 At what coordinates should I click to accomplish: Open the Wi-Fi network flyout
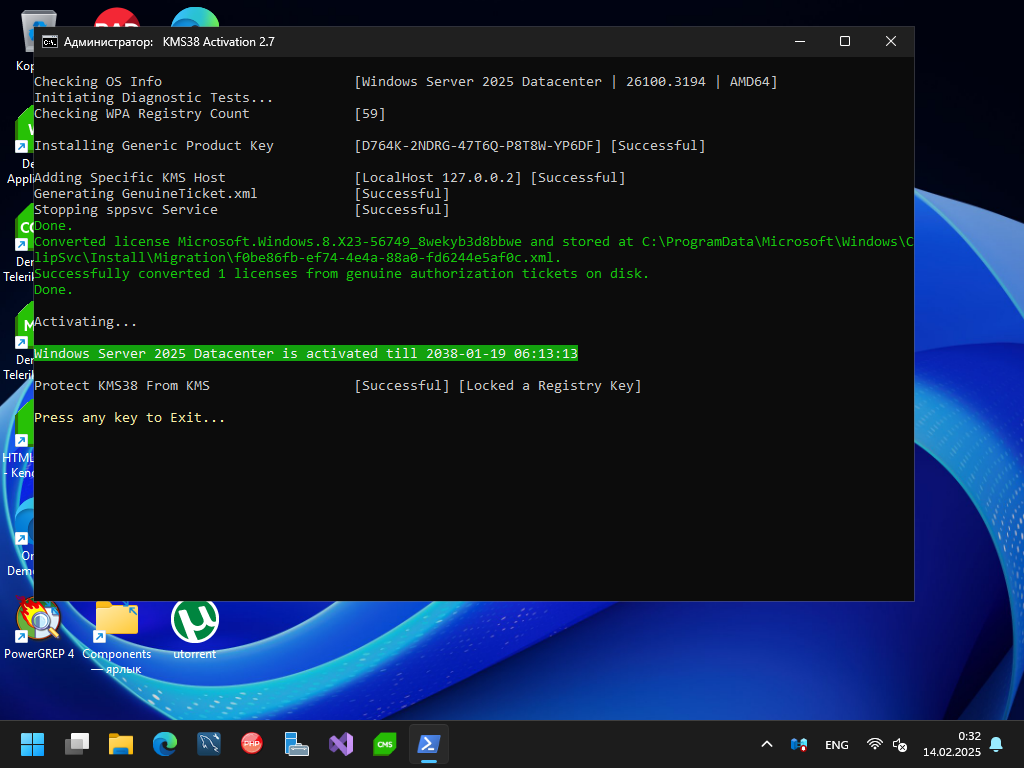[874, 744]
